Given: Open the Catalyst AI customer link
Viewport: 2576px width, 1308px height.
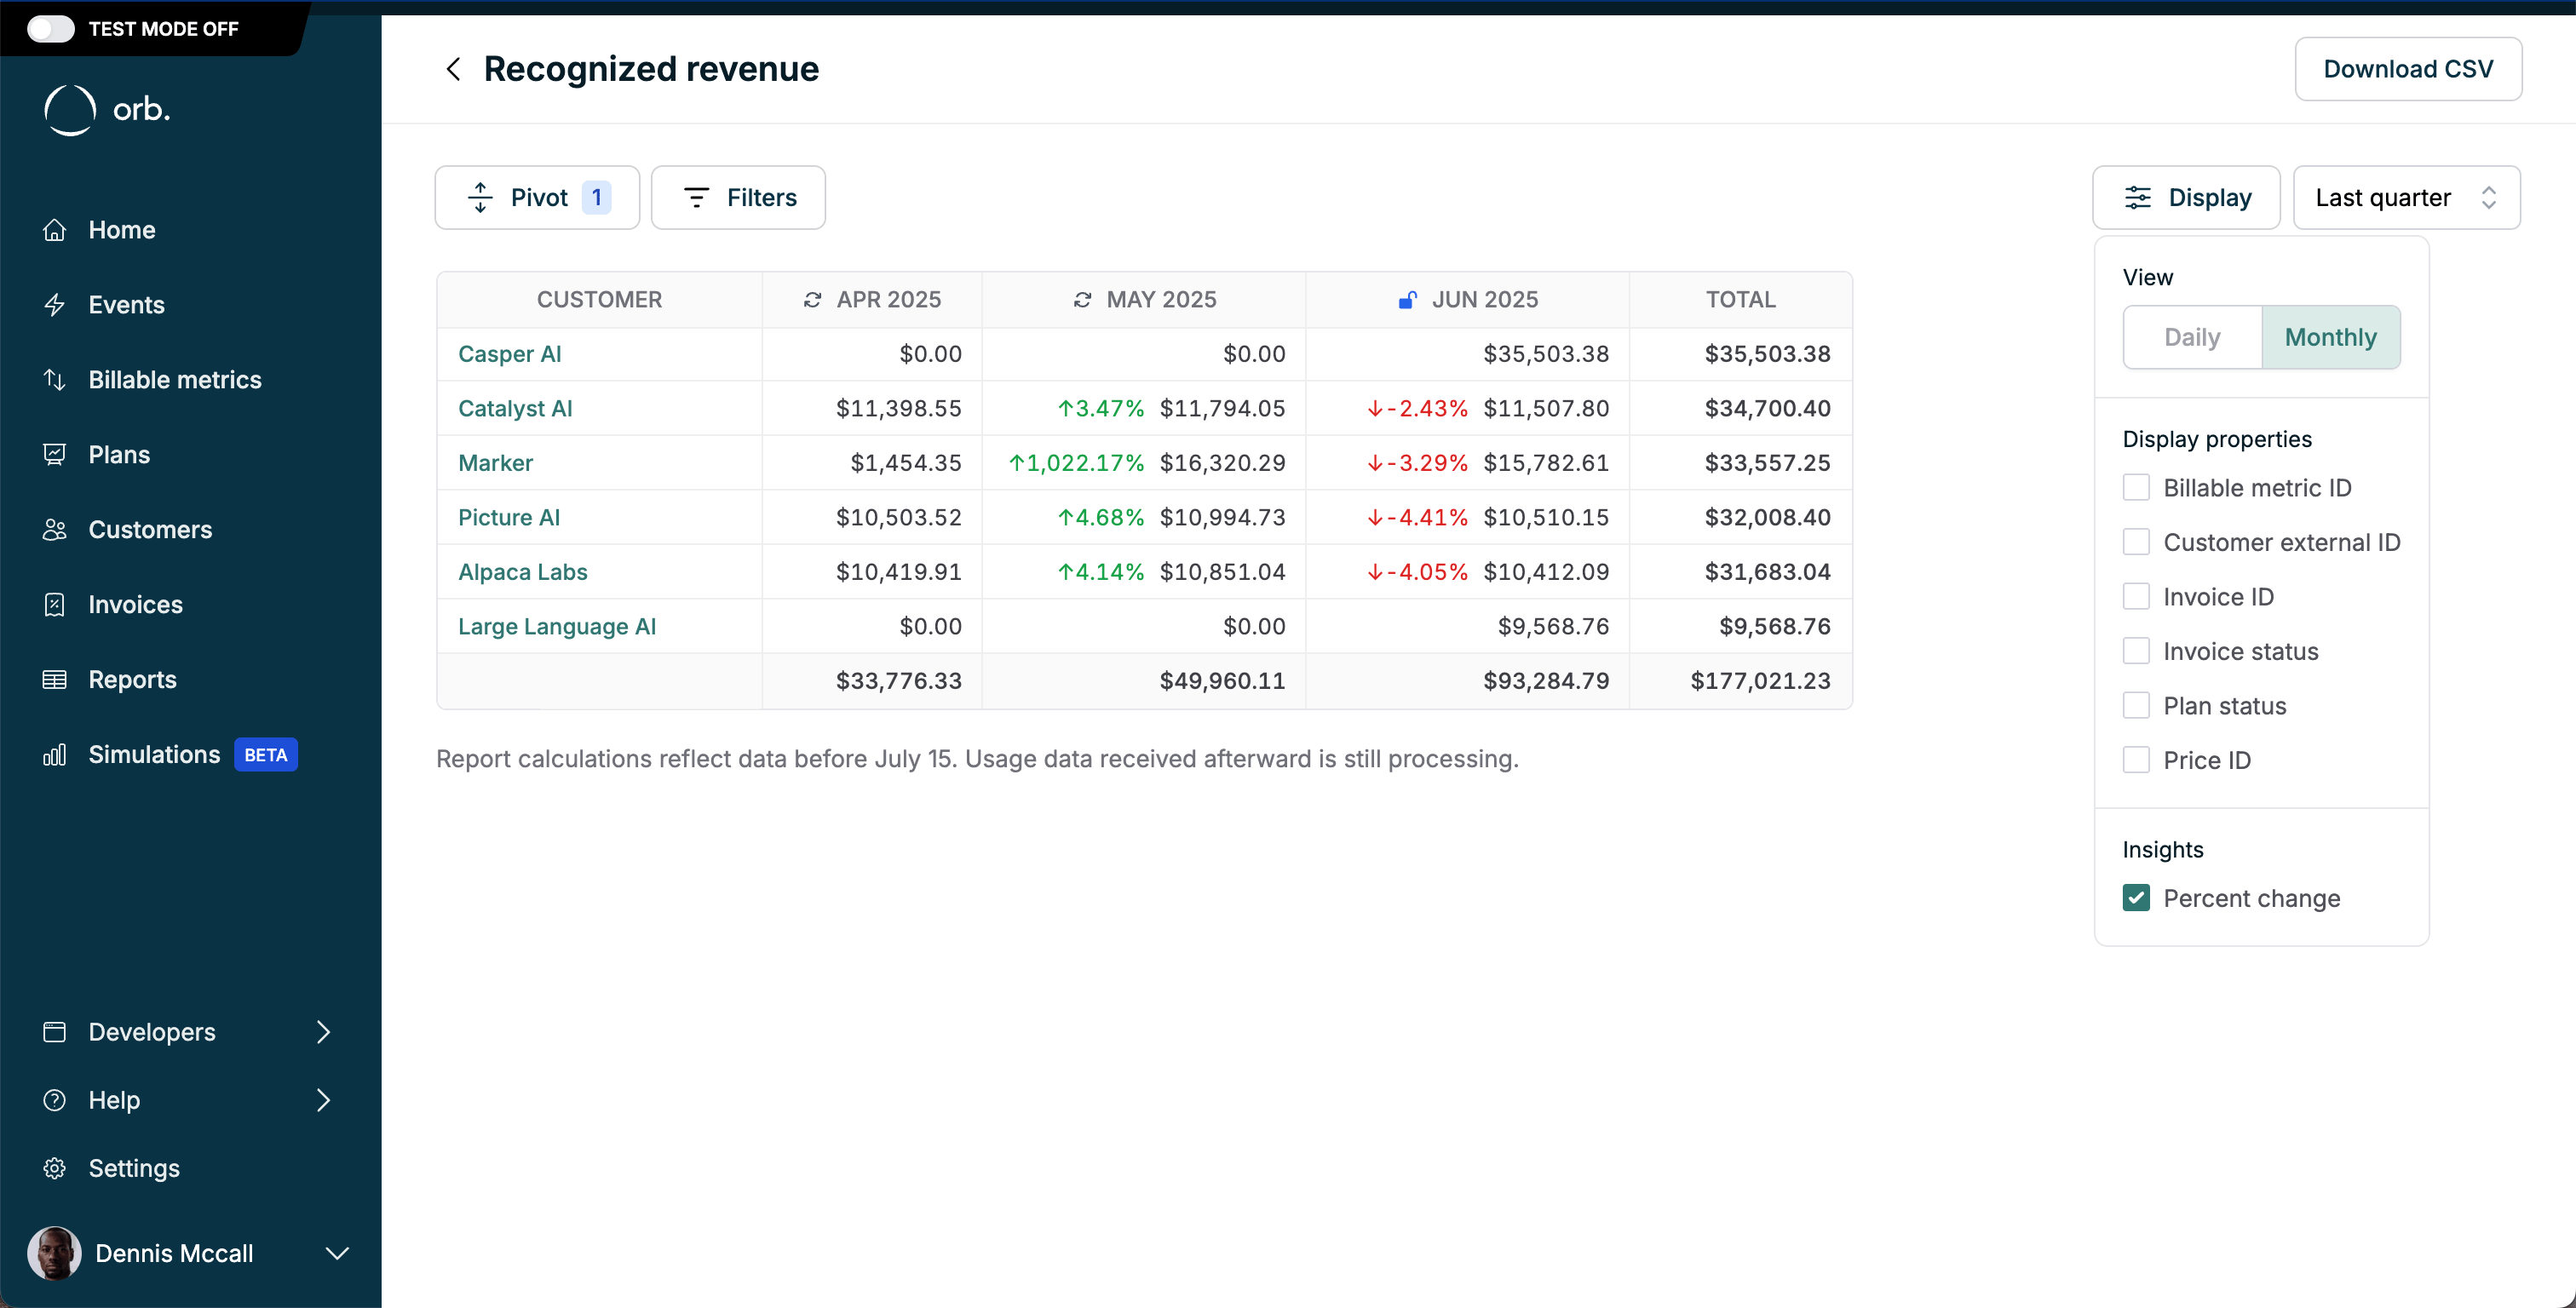Looking at the screenshot, I should tap(515, 409).
